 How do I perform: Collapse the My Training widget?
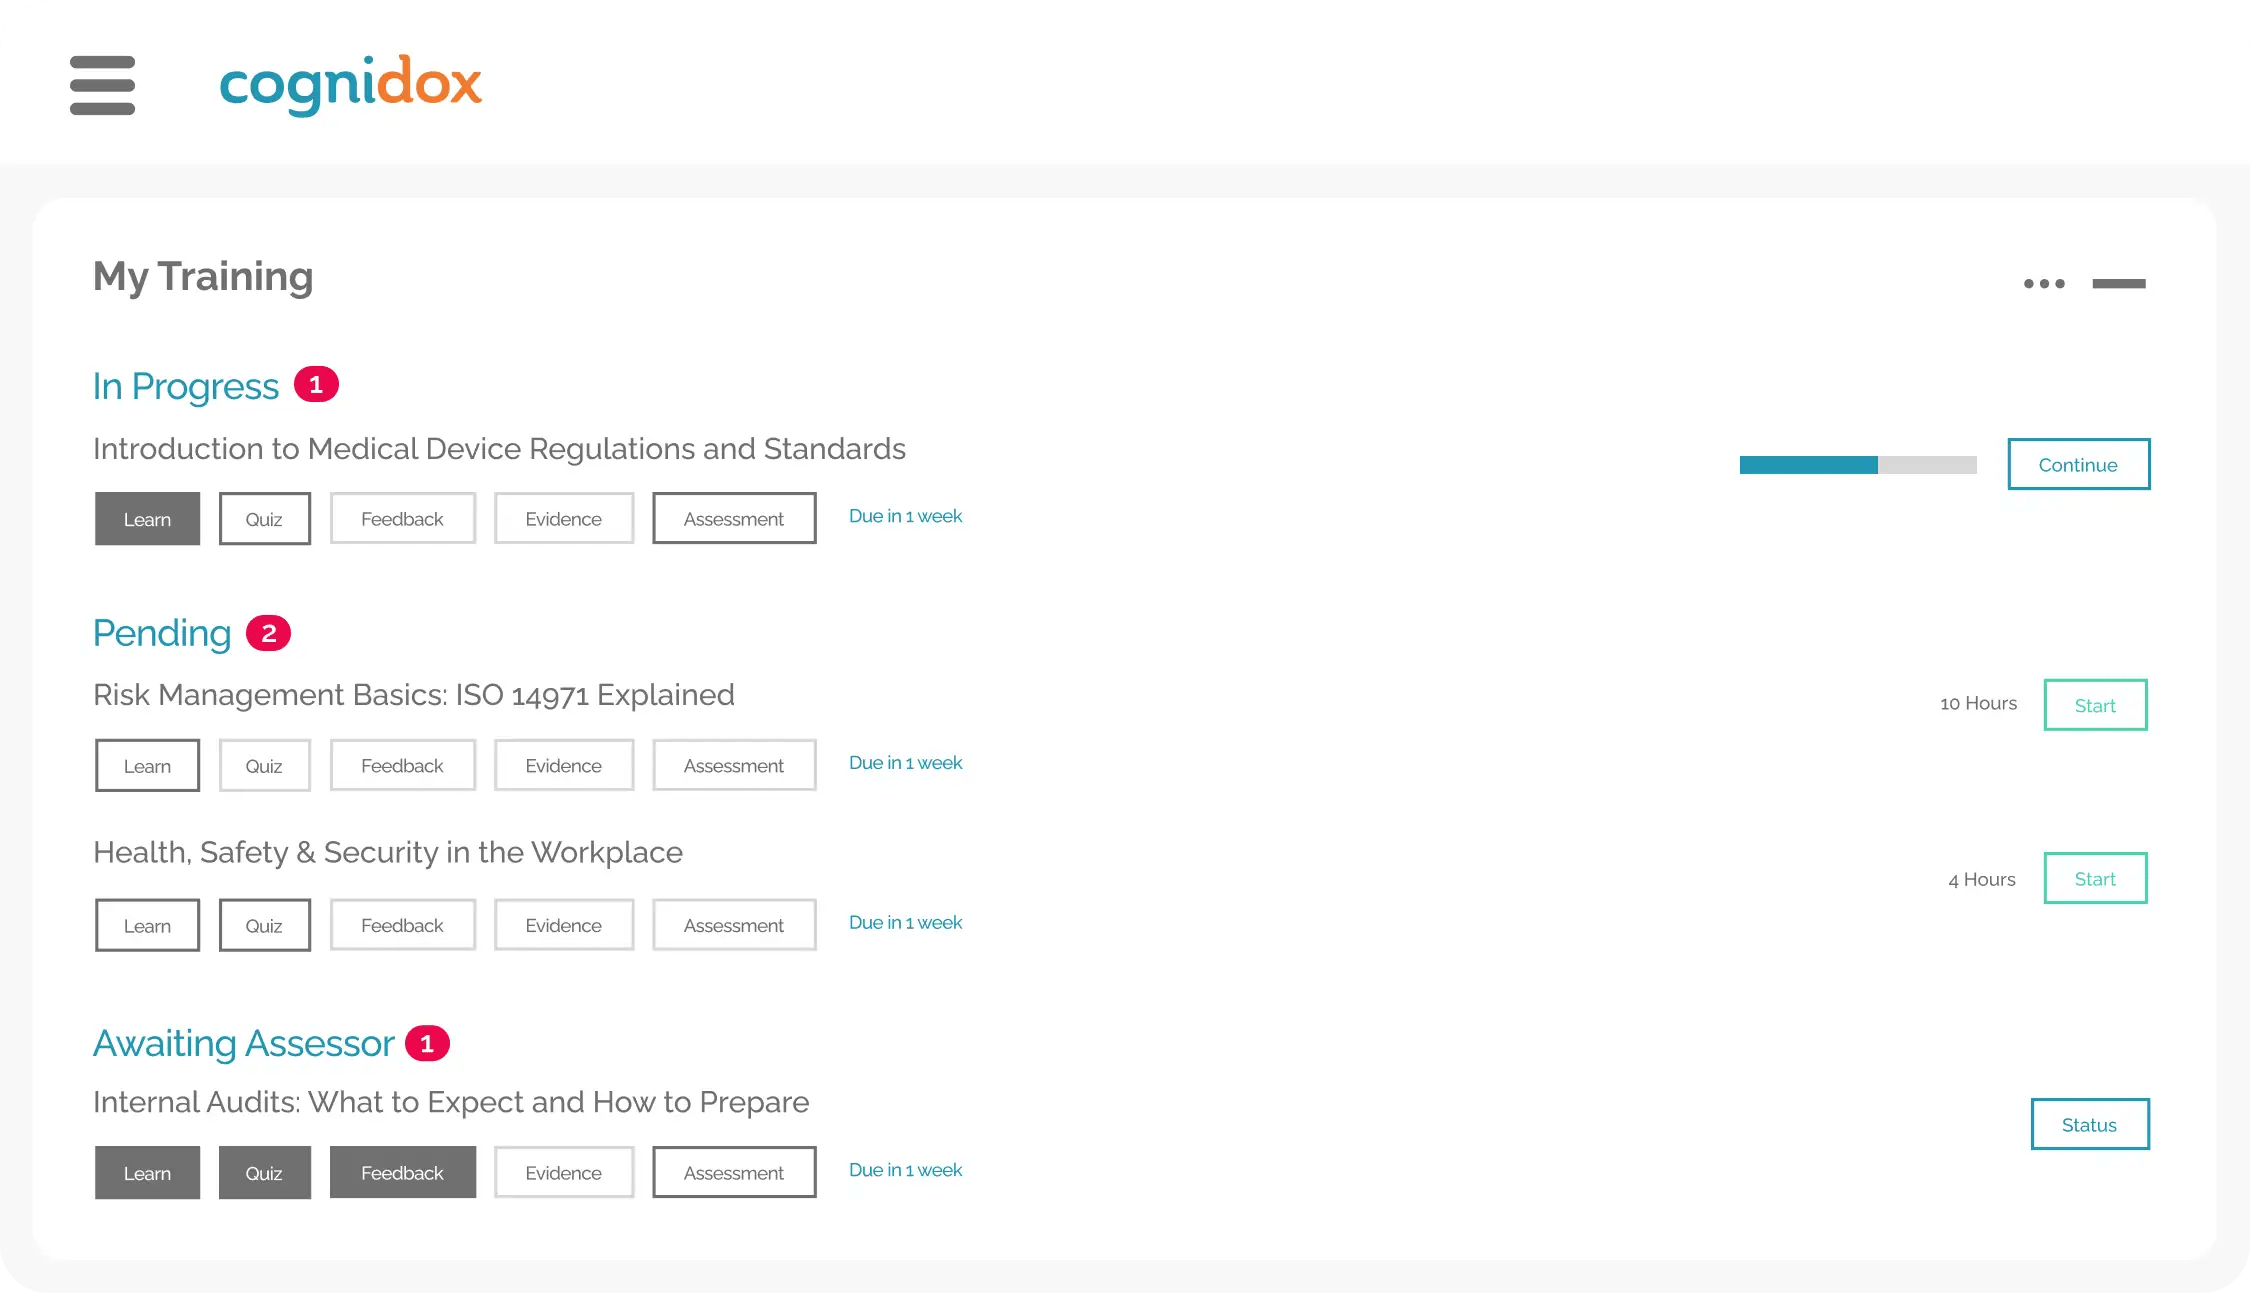2119,284
